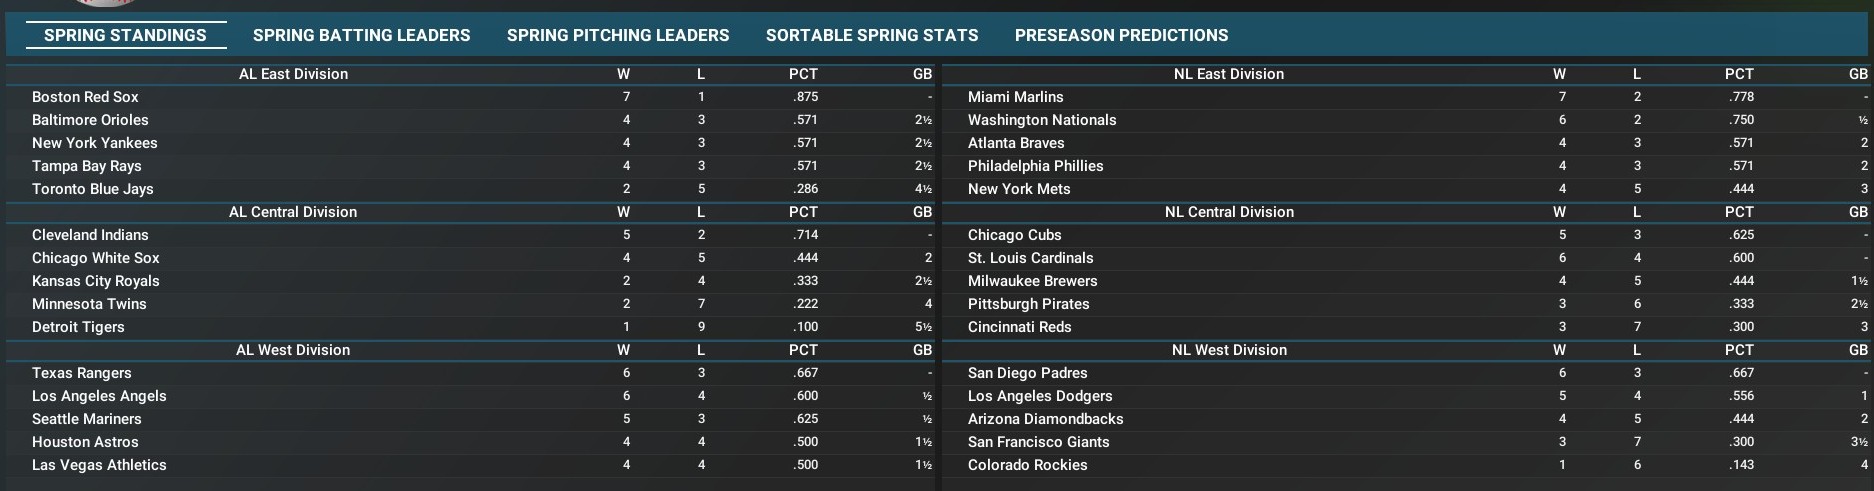The width and height of the screenshot is (1874, 491).
Task: Open Spring Pitching Leaders tab
Action: tap(618, 35)
